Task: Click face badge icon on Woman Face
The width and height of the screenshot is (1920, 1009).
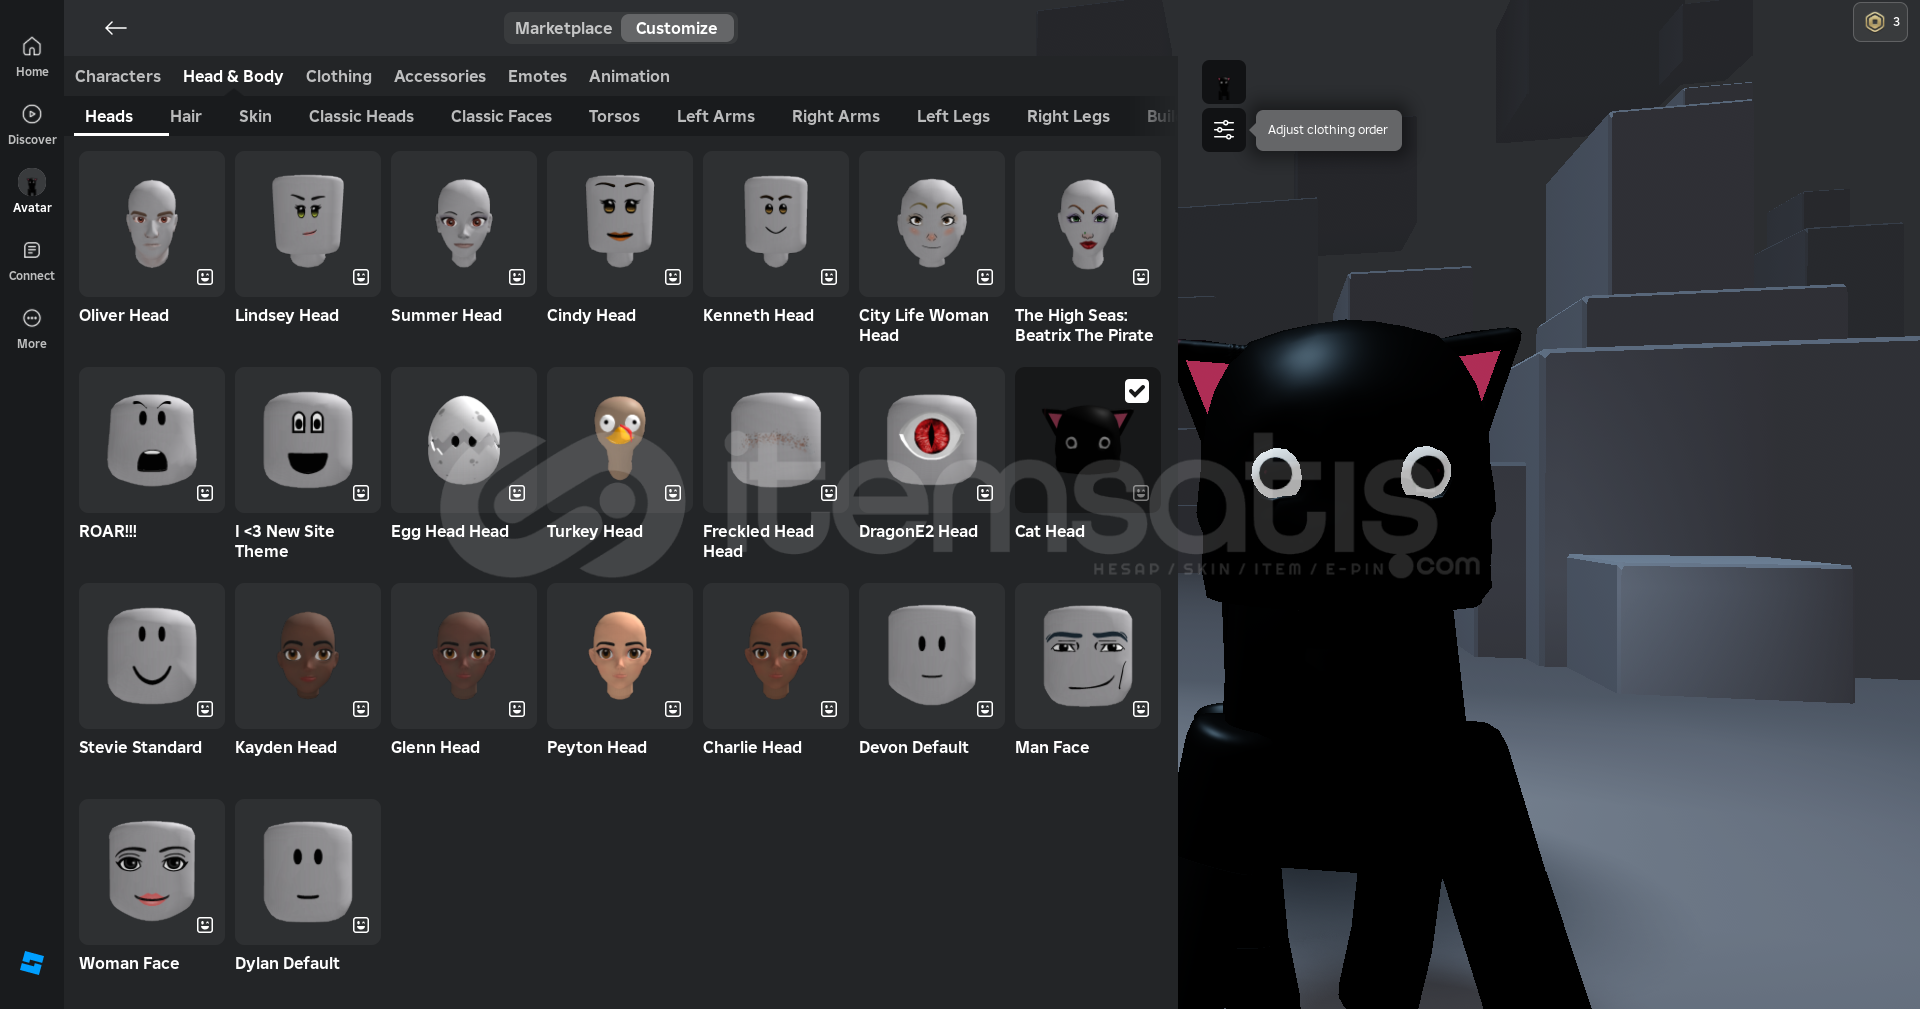Action: (x=205, y=925)
